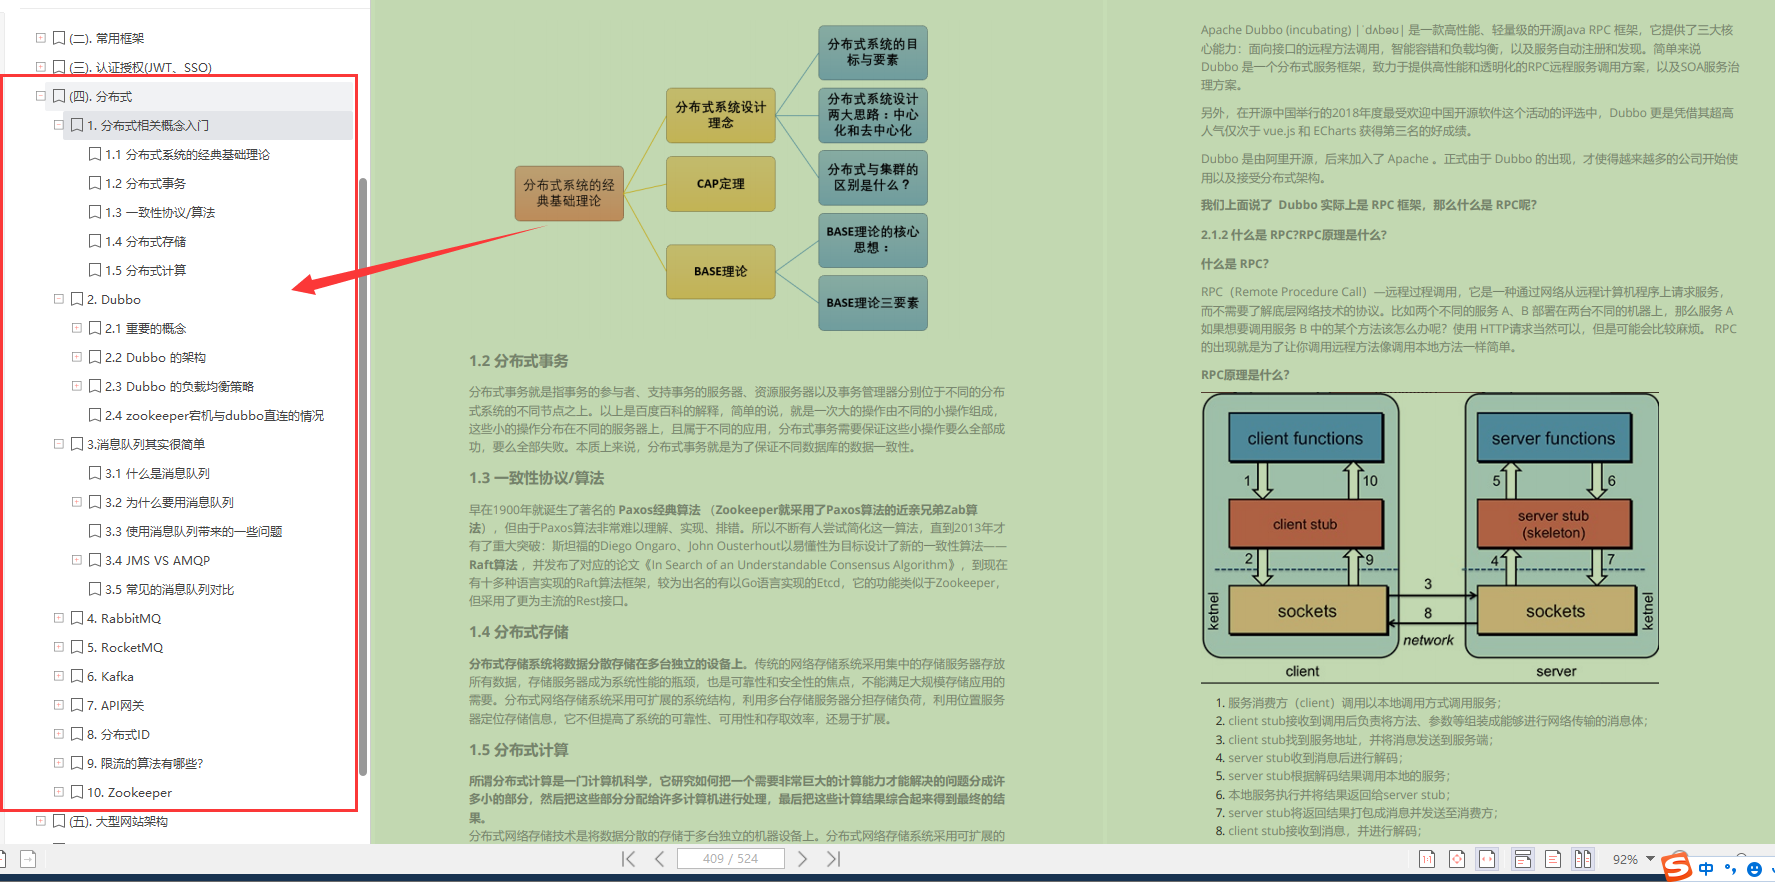Expand (三). 认证授权(JWT、SSO)
1775x882 pixels.
click(41, 67)
